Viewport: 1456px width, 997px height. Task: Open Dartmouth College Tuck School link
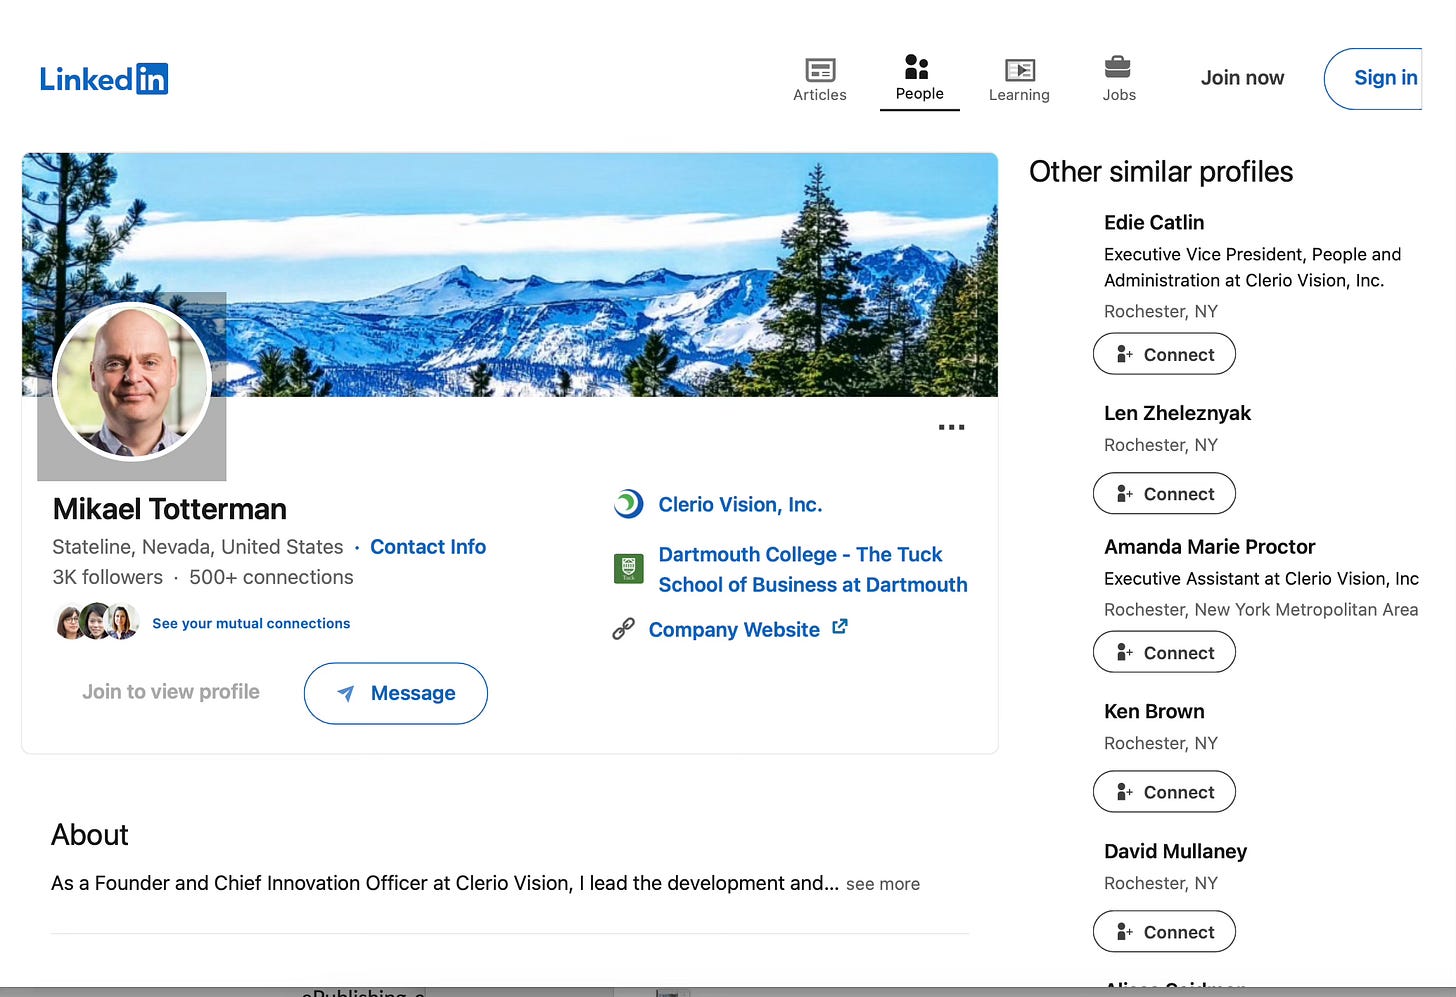pos(812,569)
